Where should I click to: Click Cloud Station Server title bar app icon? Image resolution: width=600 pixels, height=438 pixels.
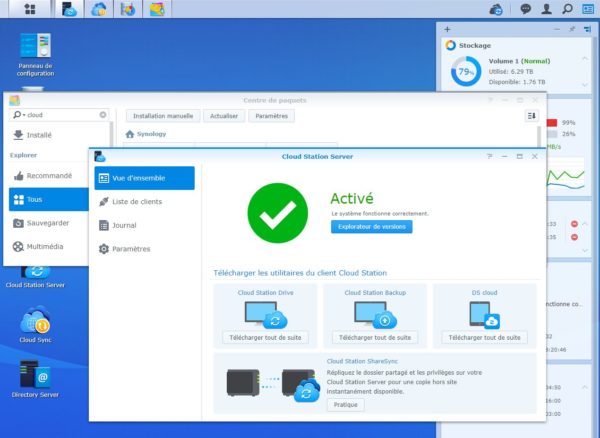(x=100, y=156)
